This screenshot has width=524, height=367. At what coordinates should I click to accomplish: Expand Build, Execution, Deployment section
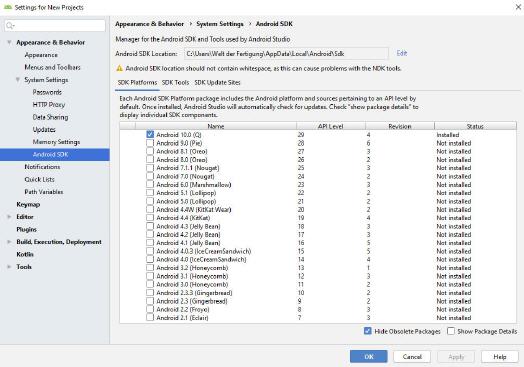(x=9, y=242)
